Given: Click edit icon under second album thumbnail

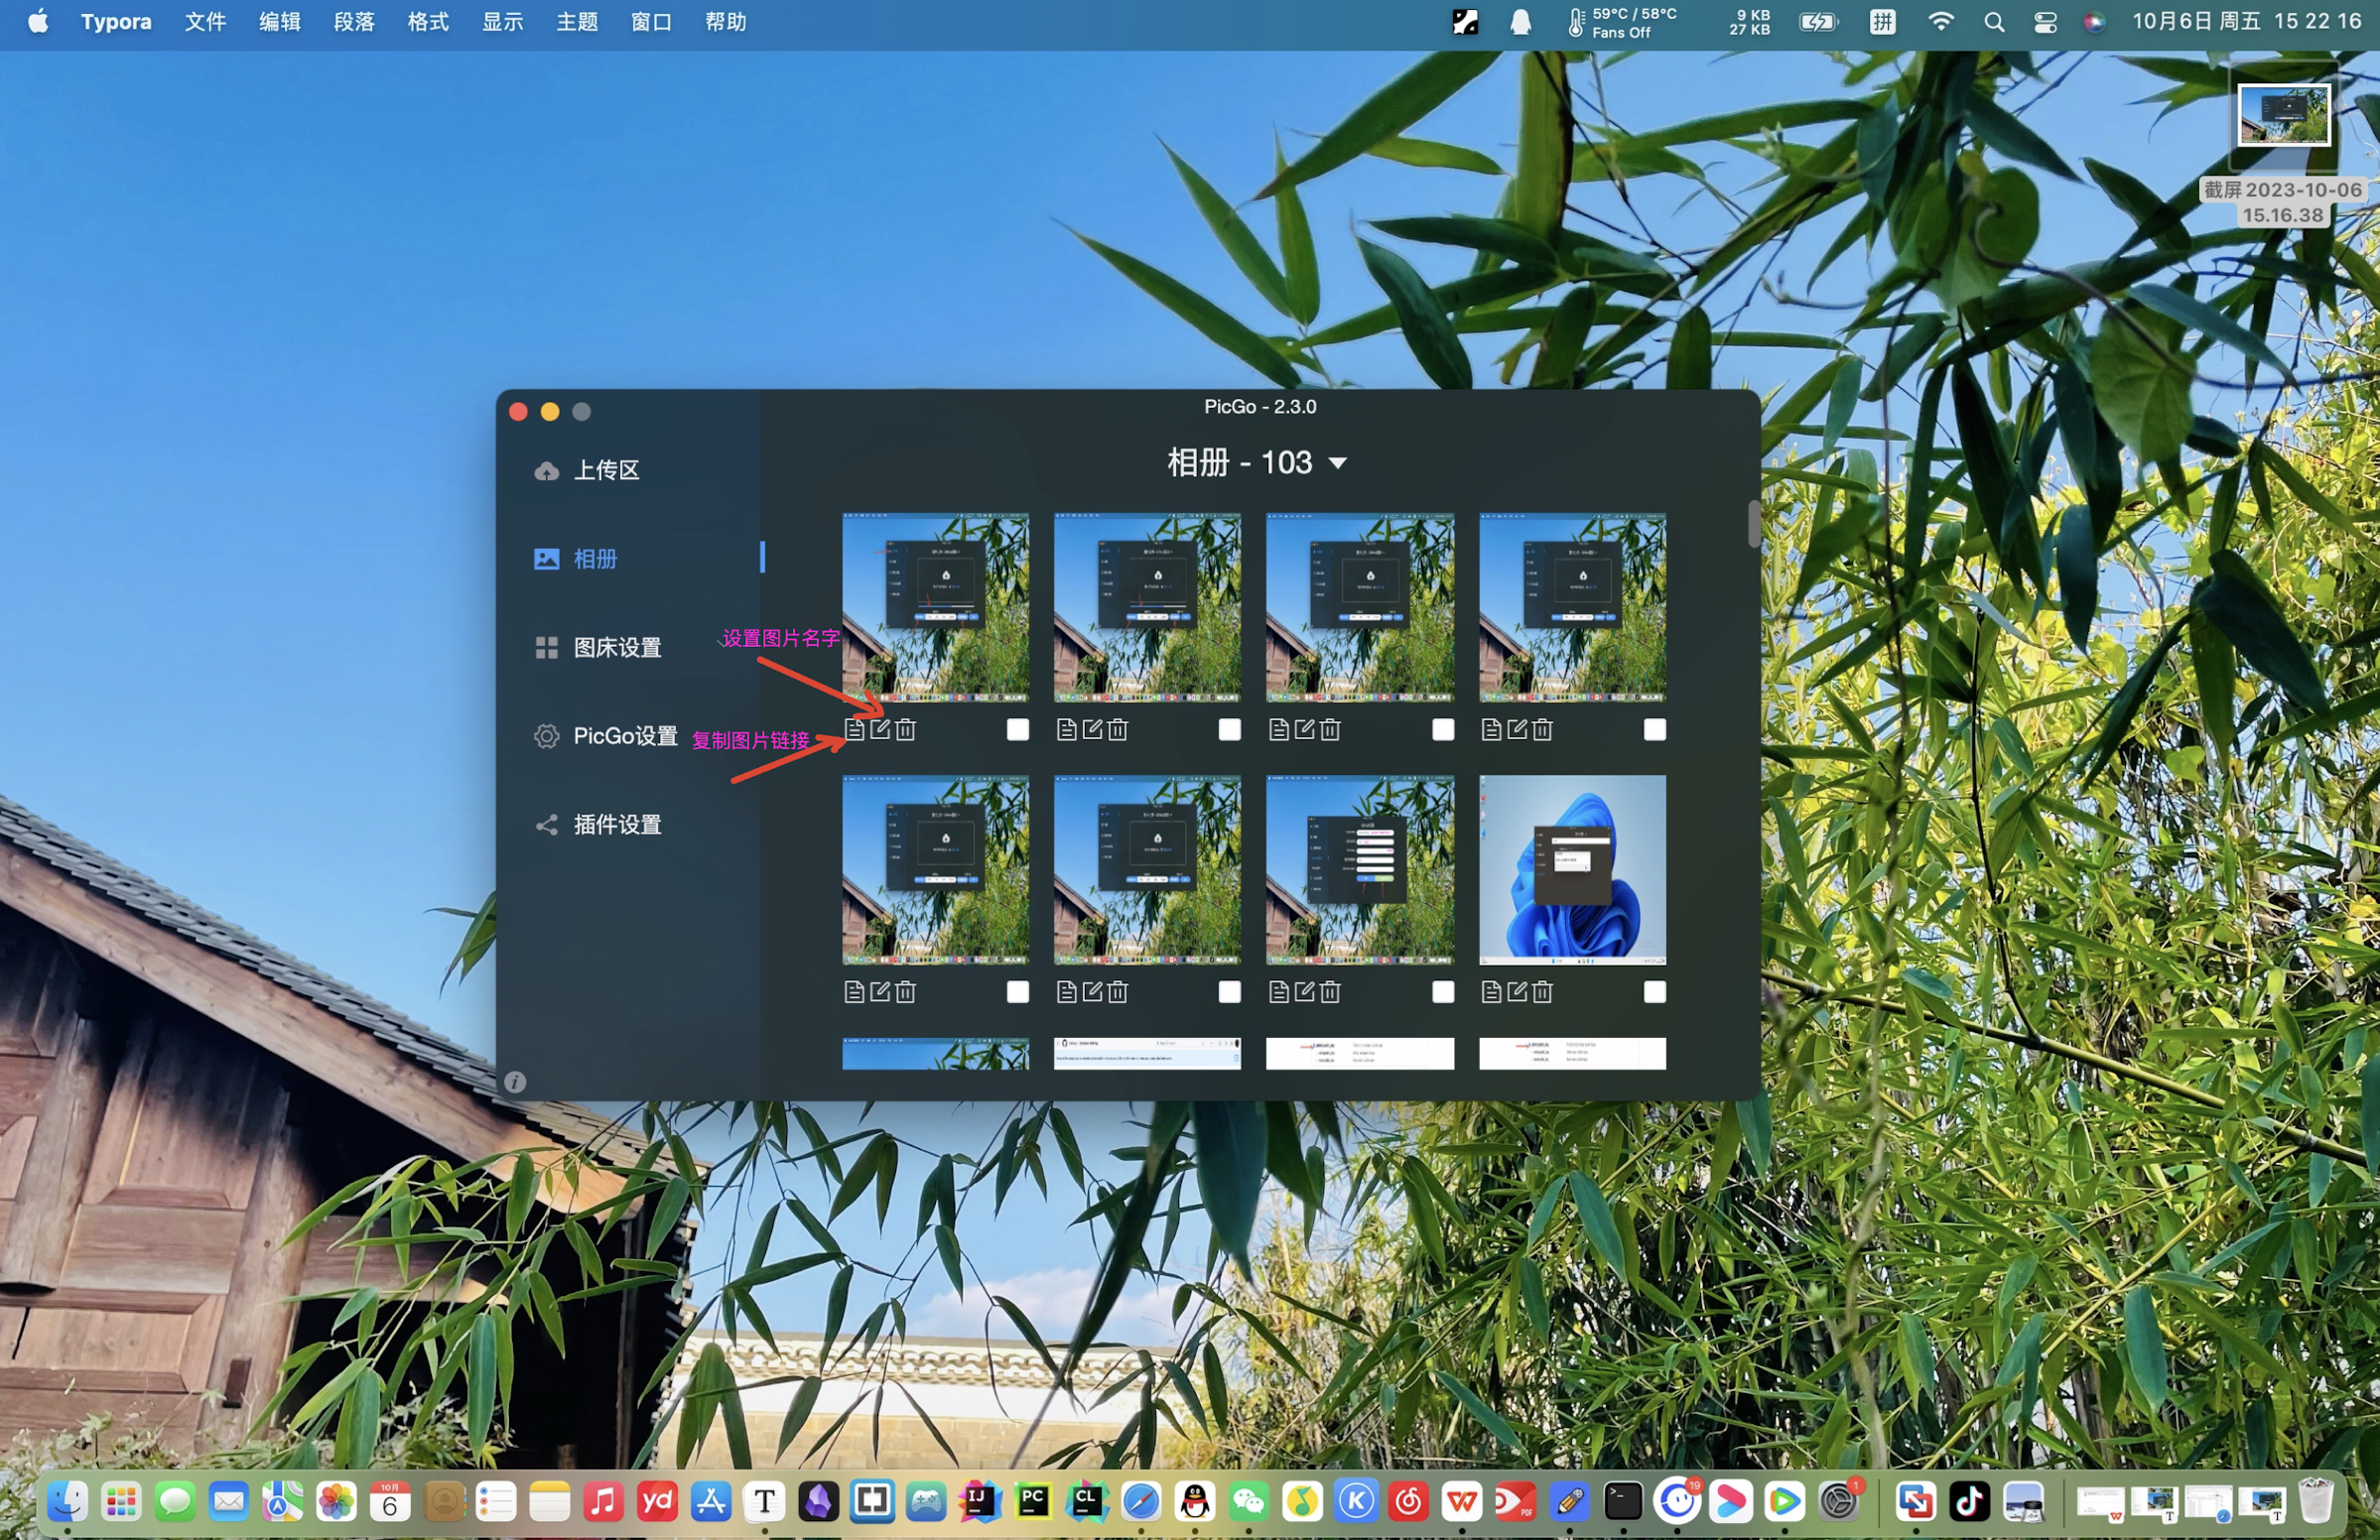Looking at the screenshot, I should [x=1092, y=730].
